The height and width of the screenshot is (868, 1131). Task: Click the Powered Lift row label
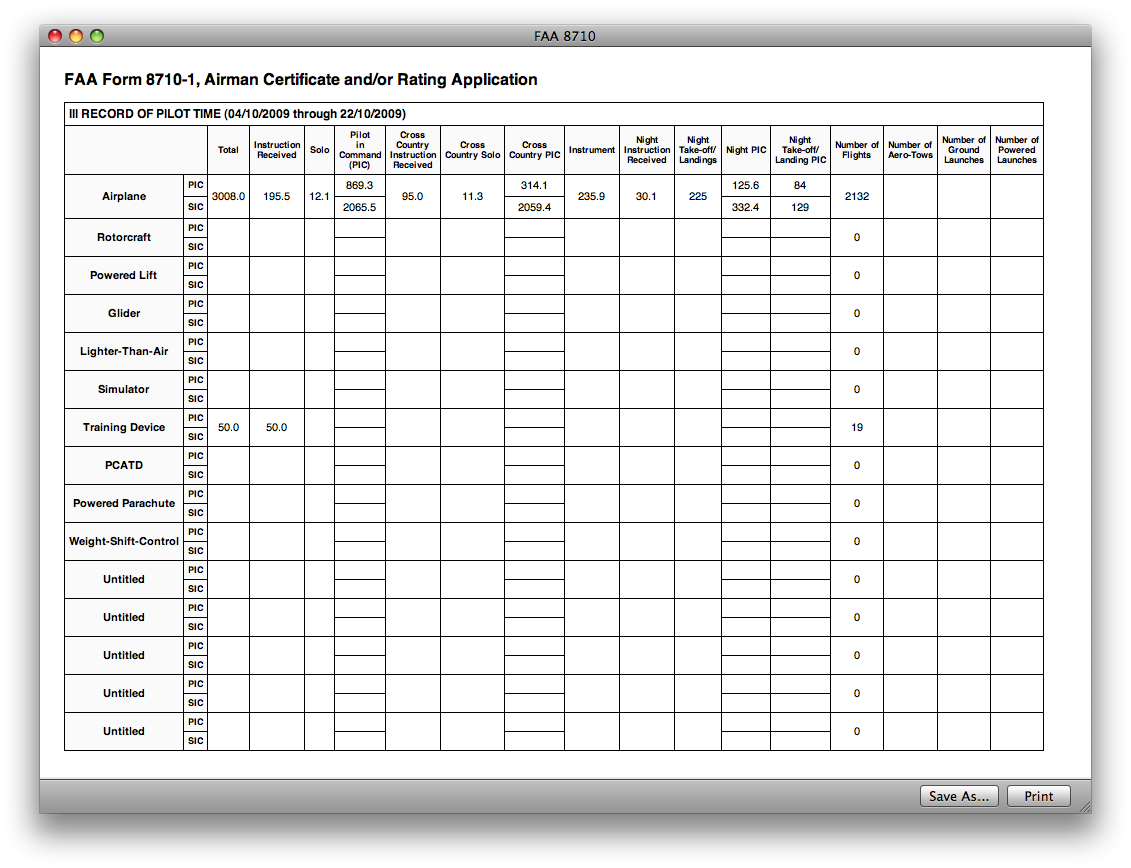(x=123, y=275)
